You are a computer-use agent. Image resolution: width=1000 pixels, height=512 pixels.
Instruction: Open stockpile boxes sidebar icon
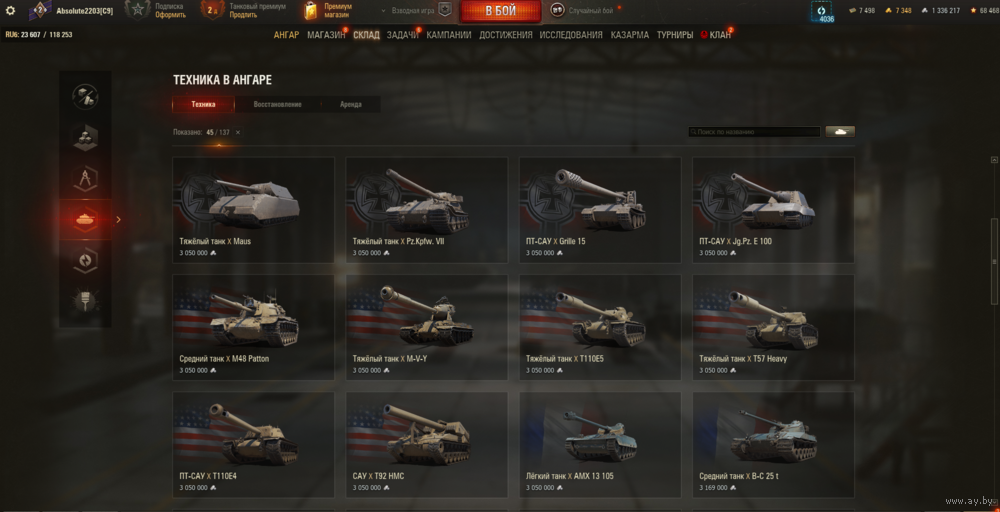click(85, 137)
